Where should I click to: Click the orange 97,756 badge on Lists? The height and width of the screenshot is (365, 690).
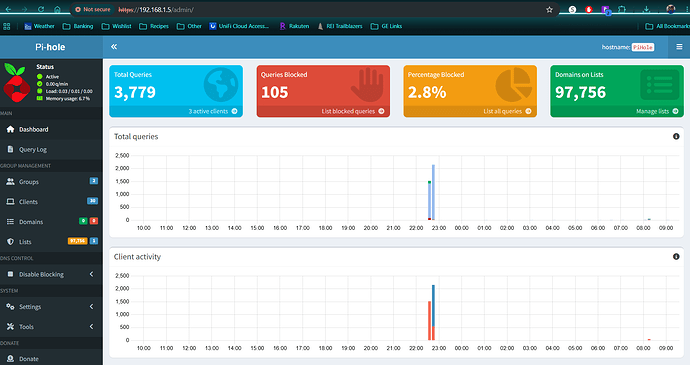77,241
